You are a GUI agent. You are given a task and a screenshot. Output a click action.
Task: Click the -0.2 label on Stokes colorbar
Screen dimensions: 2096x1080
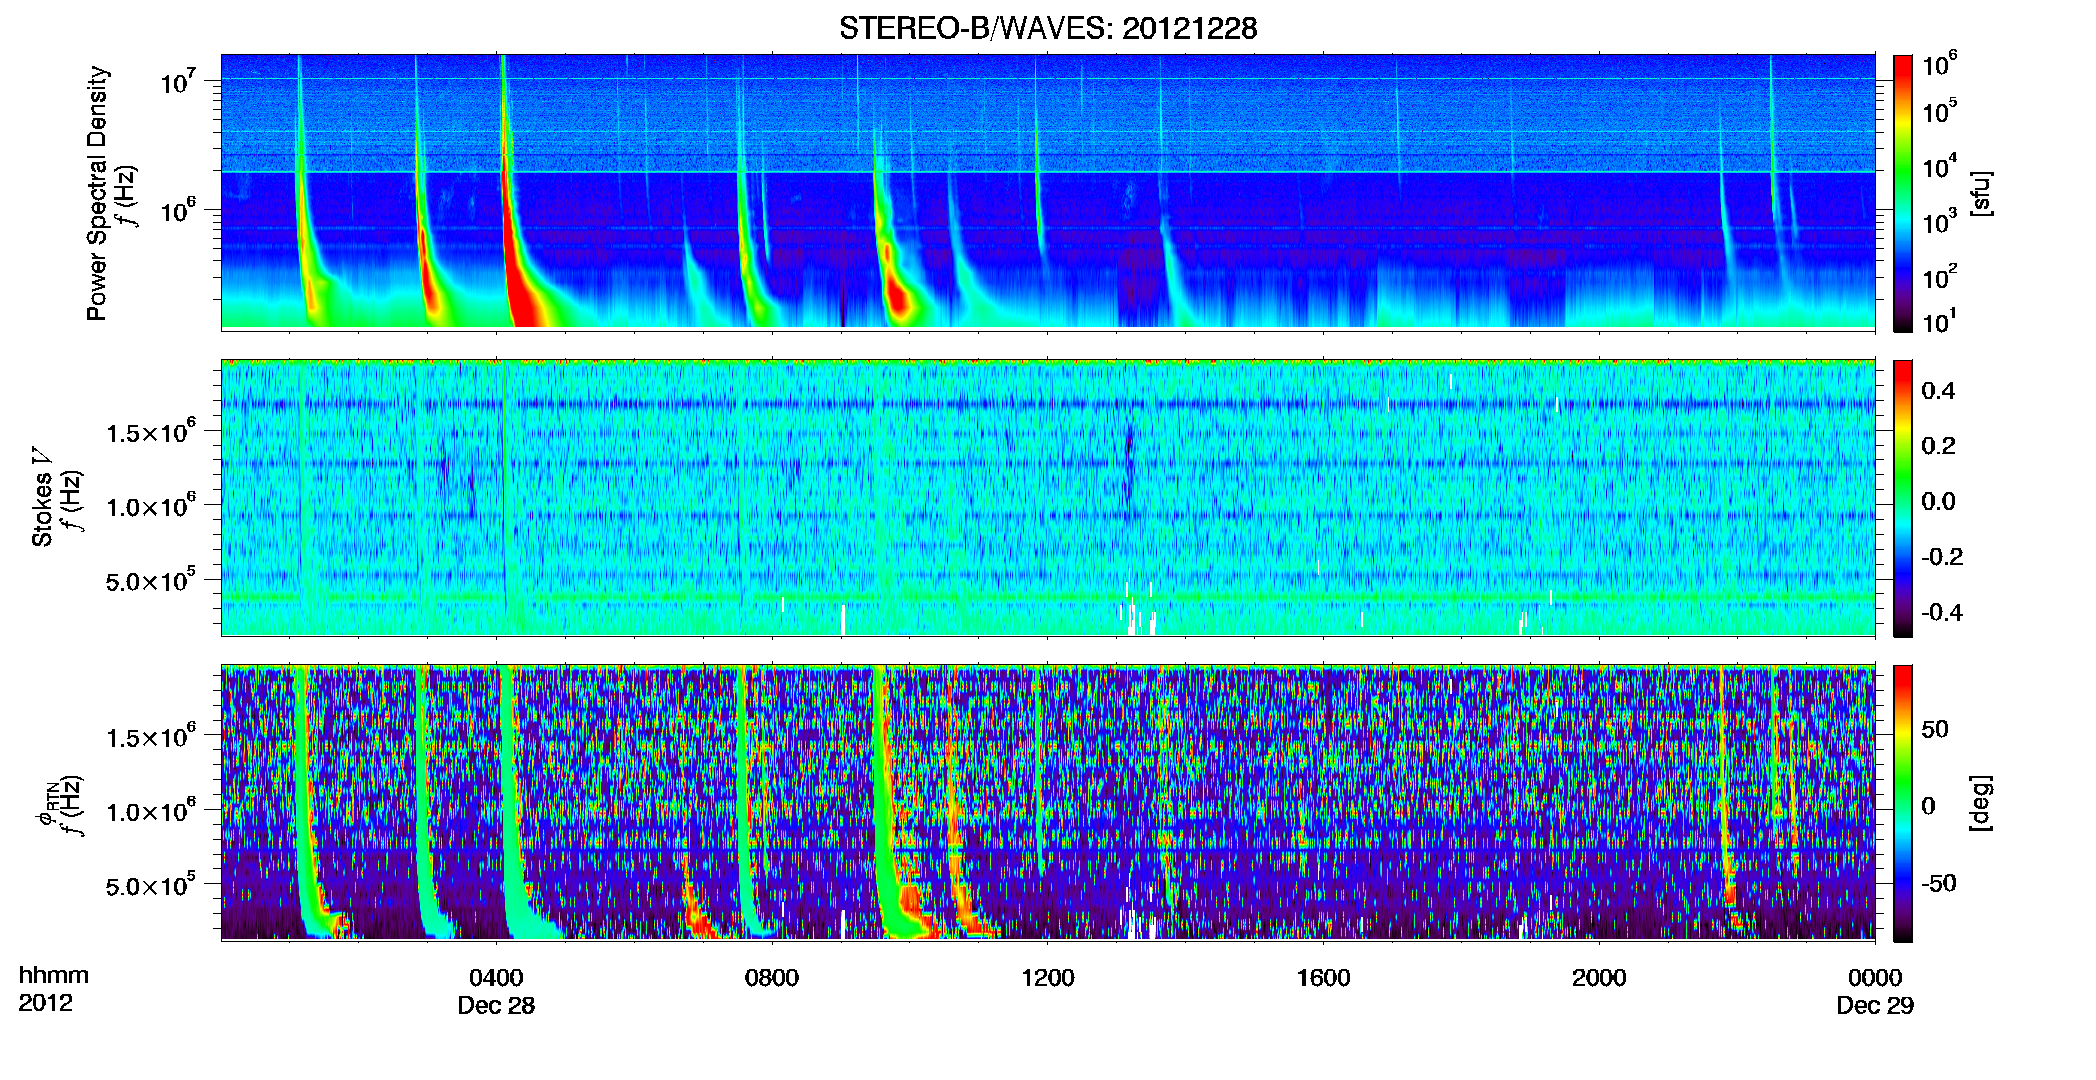pyautogui.click(x=1942, y=557)
